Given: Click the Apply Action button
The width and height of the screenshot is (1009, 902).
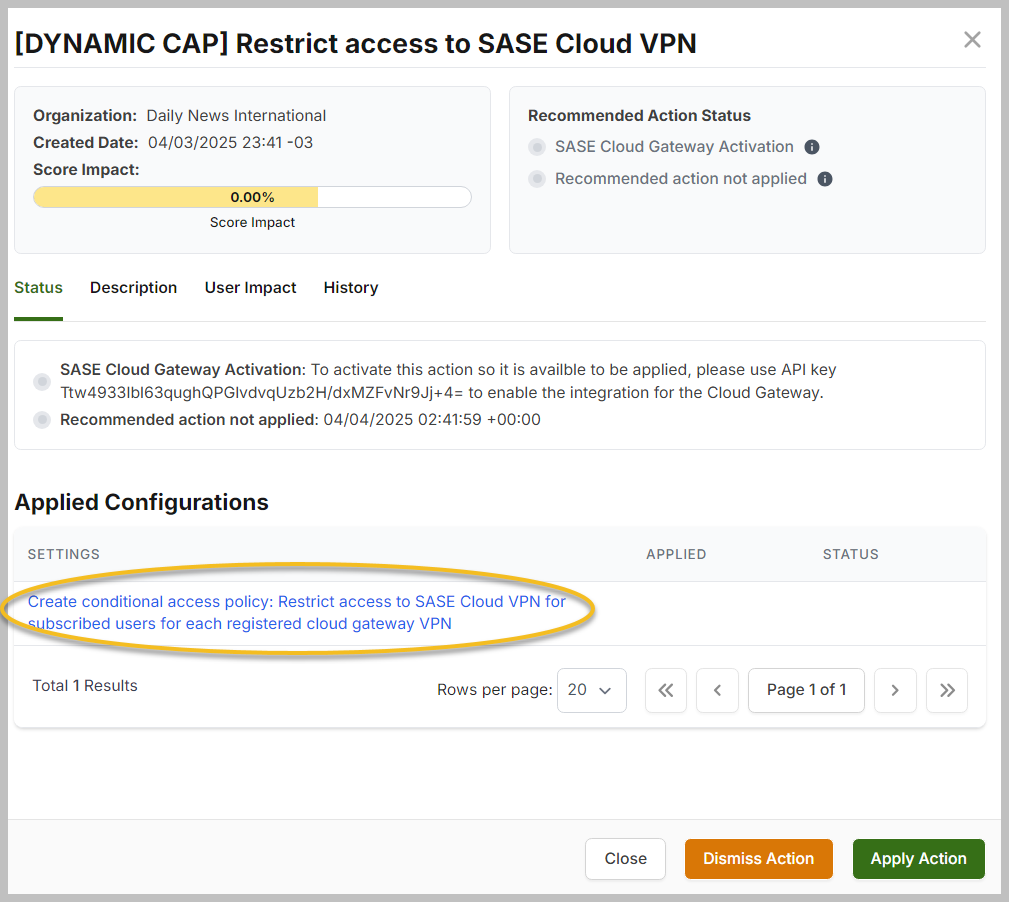Looking at the screenshot, I should 918,858.
